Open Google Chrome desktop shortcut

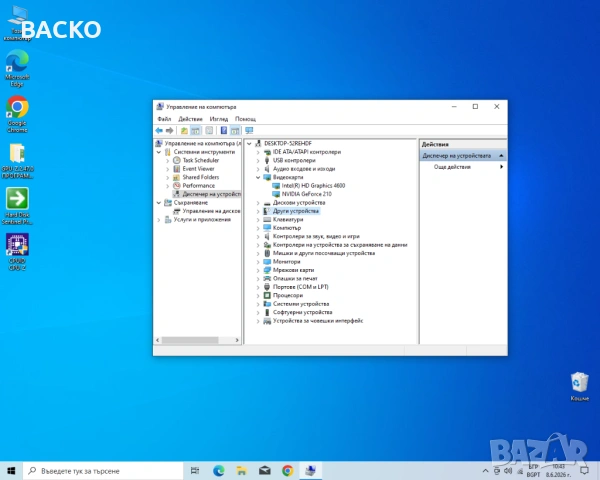(17, 114)
